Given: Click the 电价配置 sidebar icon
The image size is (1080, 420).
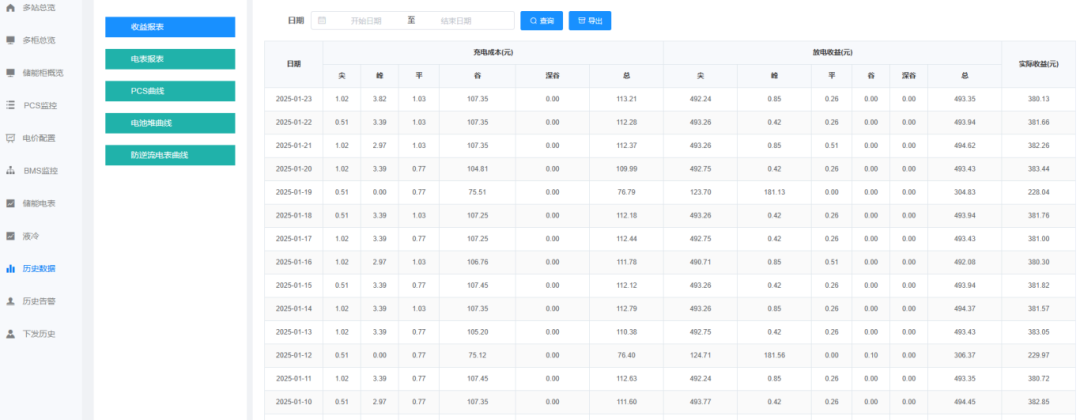Looking at the screenshot, I should click(11, 138).
